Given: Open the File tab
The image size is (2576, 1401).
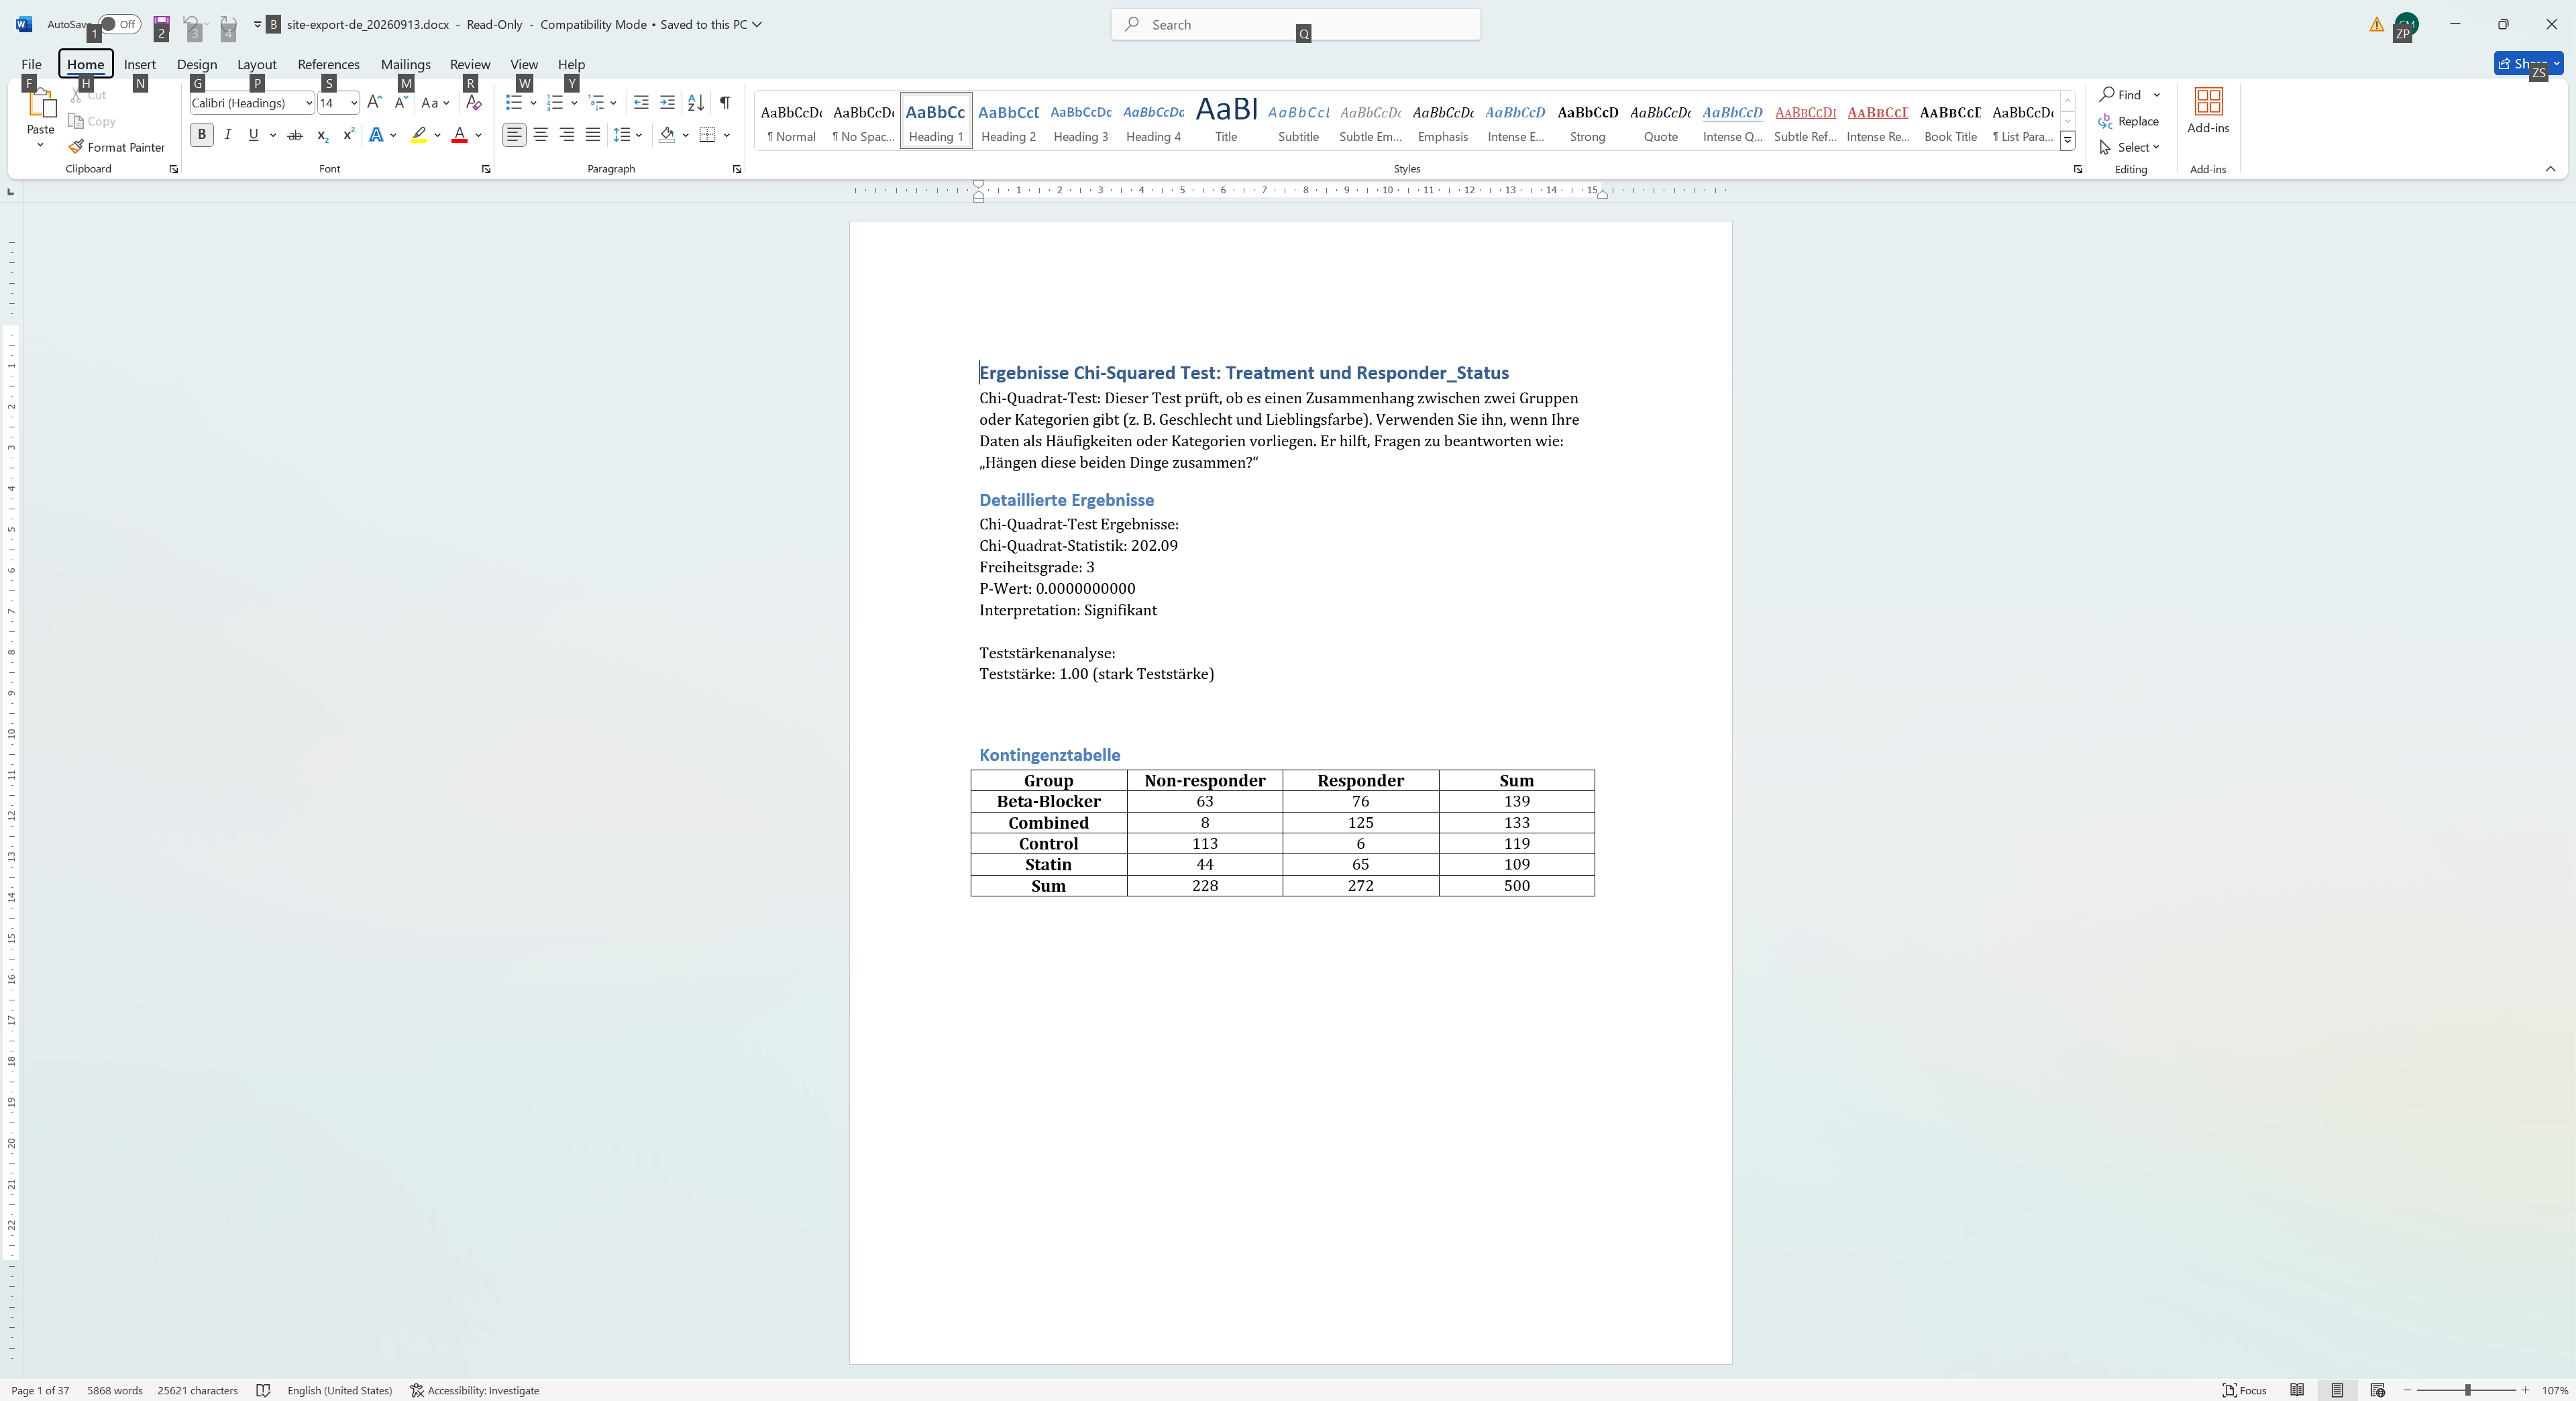Looking at the screenshot, I should [31, 64].
